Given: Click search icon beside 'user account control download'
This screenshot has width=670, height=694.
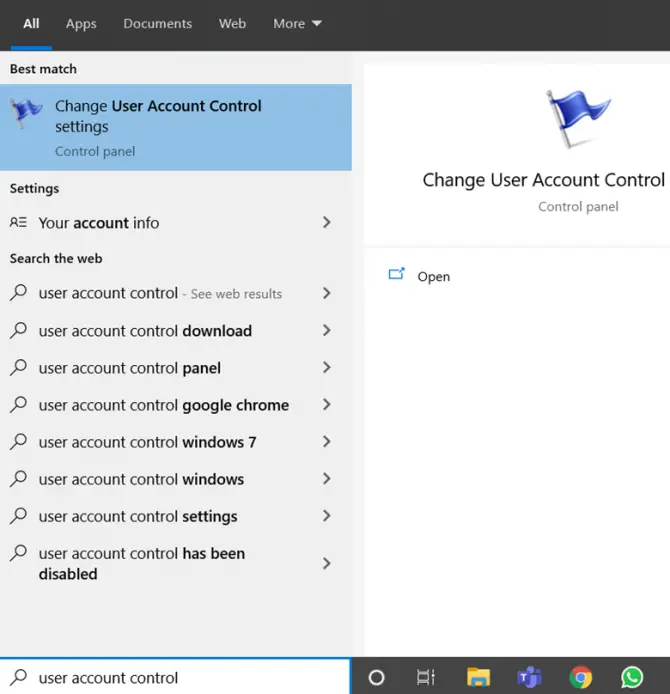Looking at the screenshot, I should 19,330.
